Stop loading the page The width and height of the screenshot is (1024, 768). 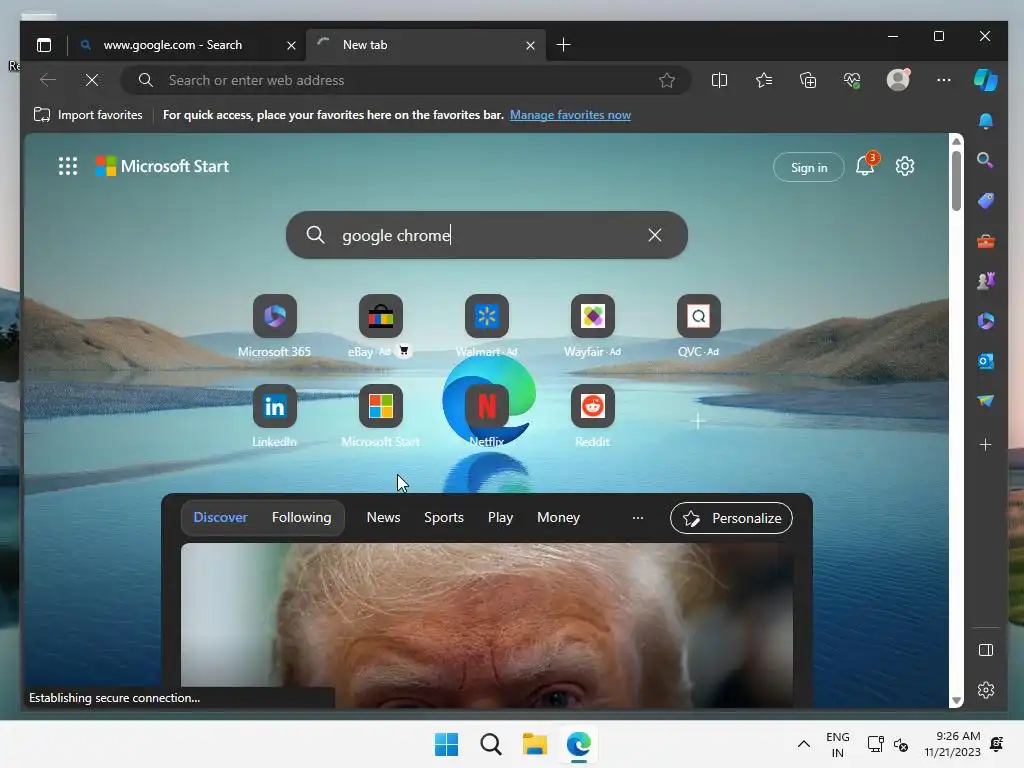coord(92,80)
